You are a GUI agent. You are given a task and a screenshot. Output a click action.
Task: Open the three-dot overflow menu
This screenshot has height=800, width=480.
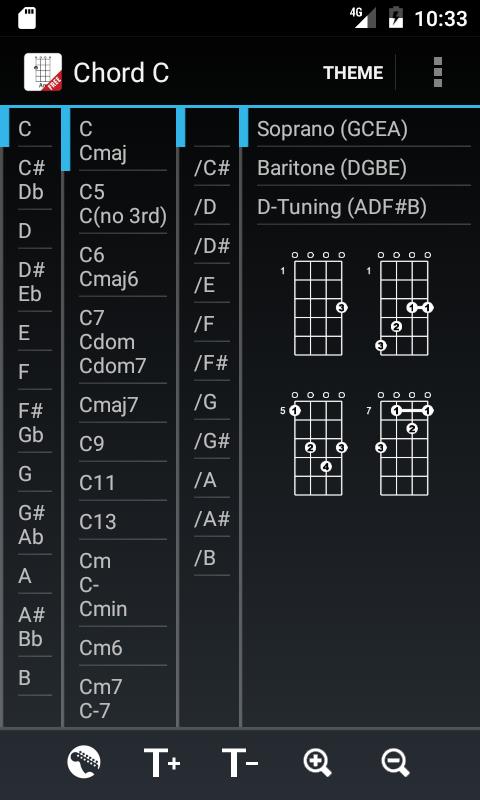(437, 72)
